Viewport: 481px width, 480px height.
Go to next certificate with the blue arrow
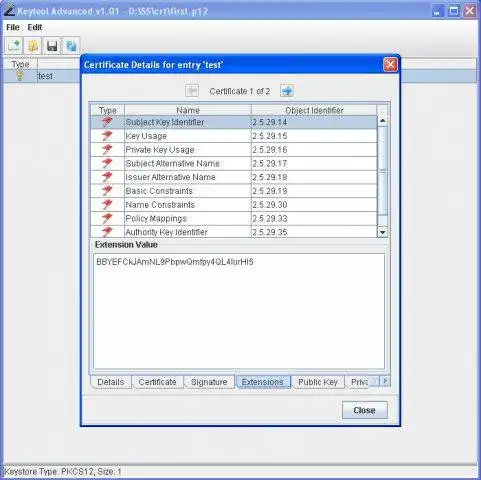[287, 91]
